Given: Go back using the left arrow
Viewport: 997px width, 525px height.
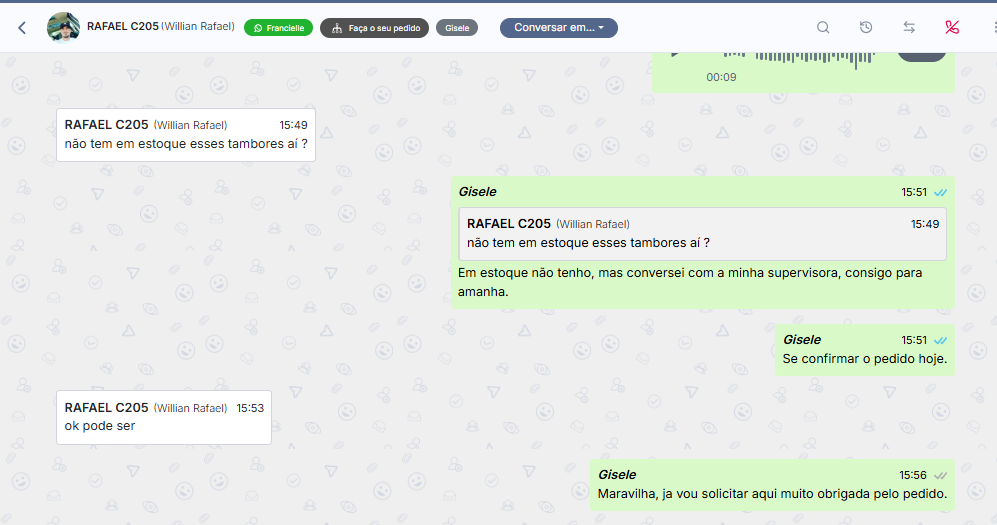Looking at the screenshot, I should click(22, 27).
